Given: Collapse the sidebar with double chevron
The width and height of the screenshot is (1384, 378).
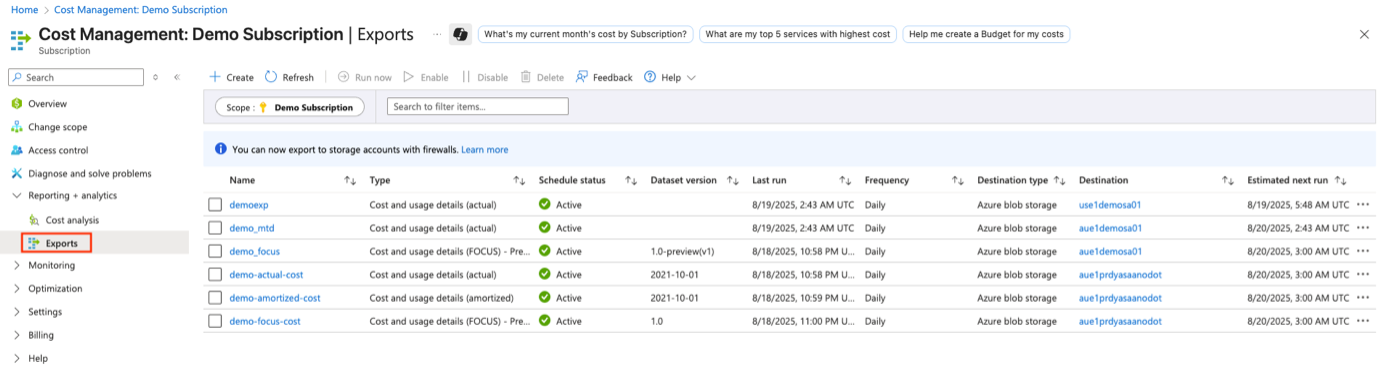Looking at the screenshot, I should click(177, 77).
